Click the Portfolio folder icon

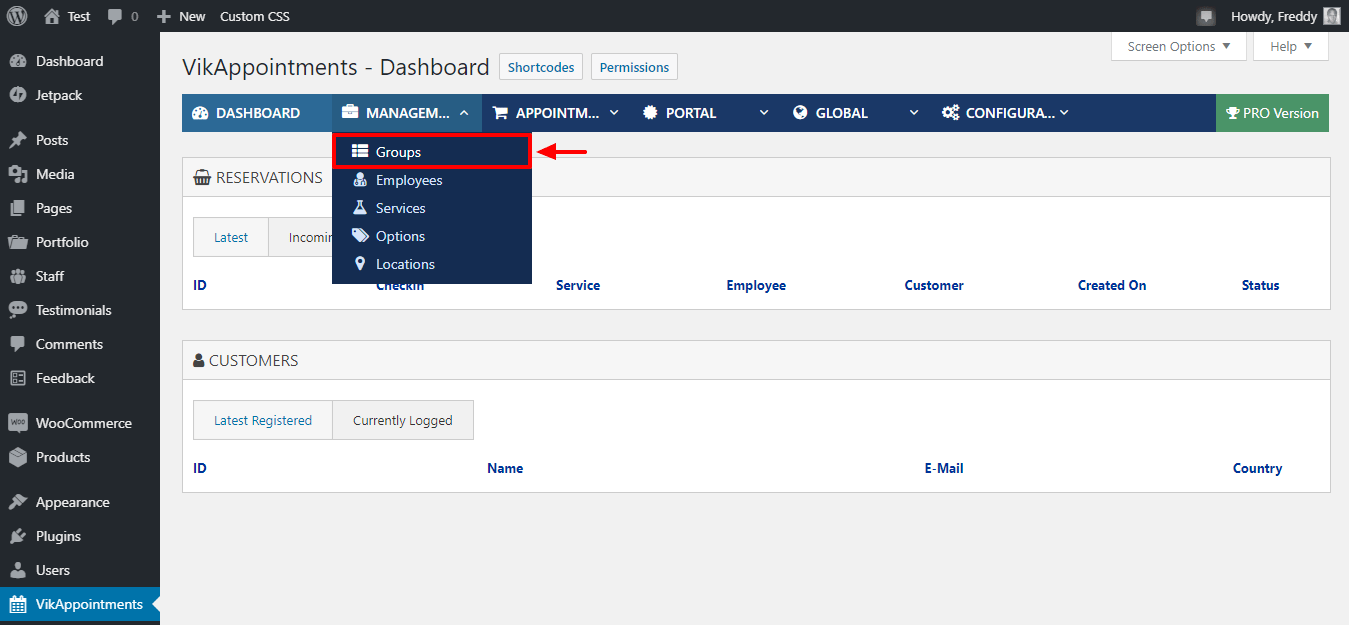click(x=17, y=242)
